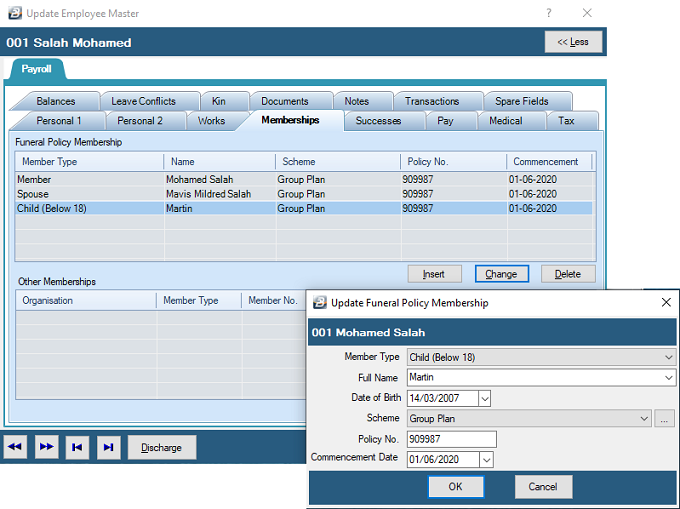Expand the Member Type dropdown
This screenshot has height=509, width=680.
[668, 357]
